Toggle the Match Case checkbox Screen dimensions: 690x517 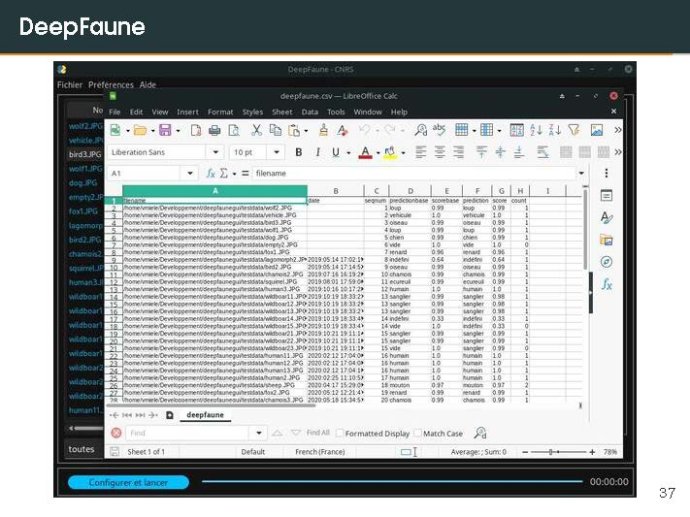click(x=418, y=433)
